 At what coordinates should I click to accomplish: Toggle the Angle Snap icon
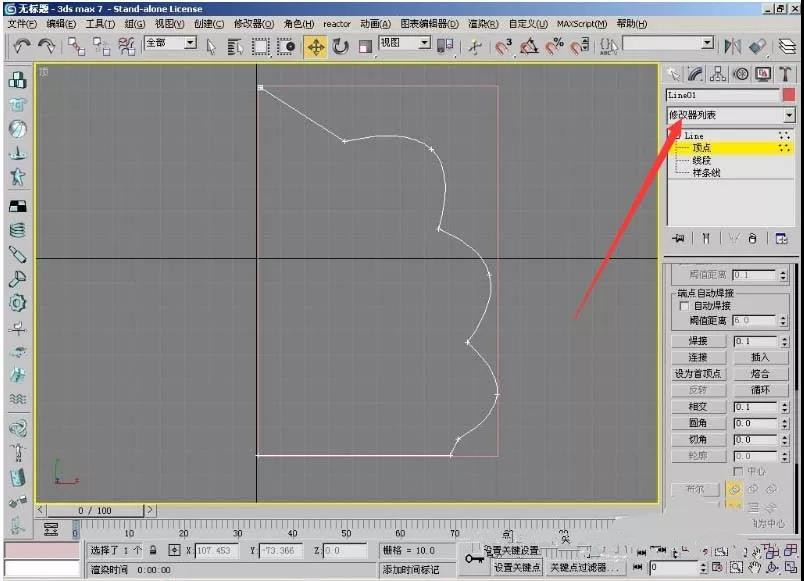click(x=529, y=47)
